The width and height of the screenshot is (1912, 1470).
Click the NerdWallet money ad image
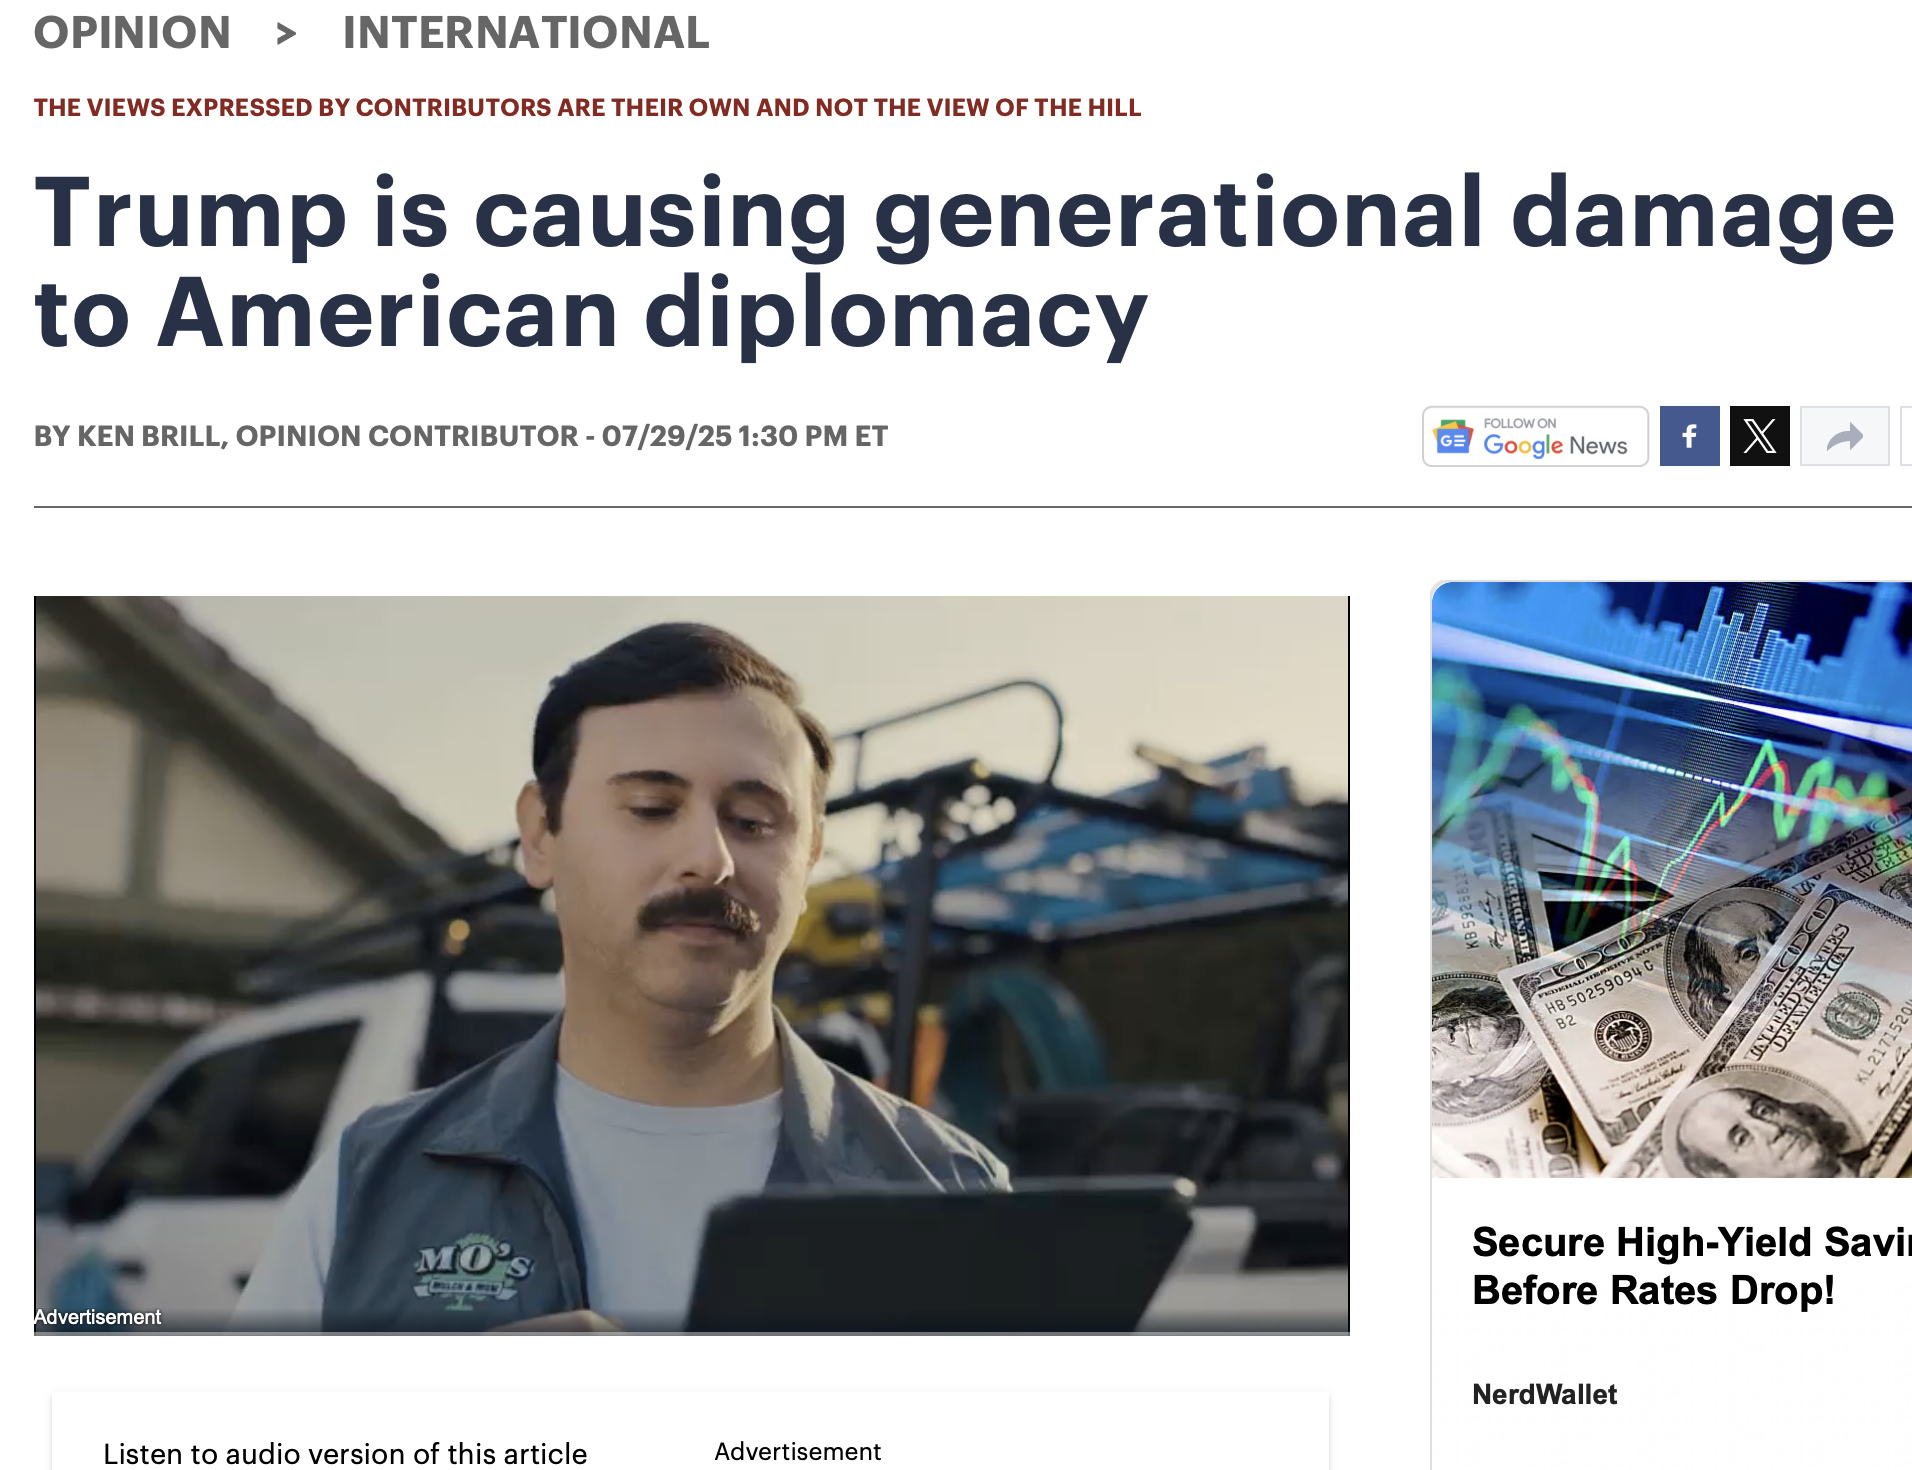click(x=1672, y=880)
